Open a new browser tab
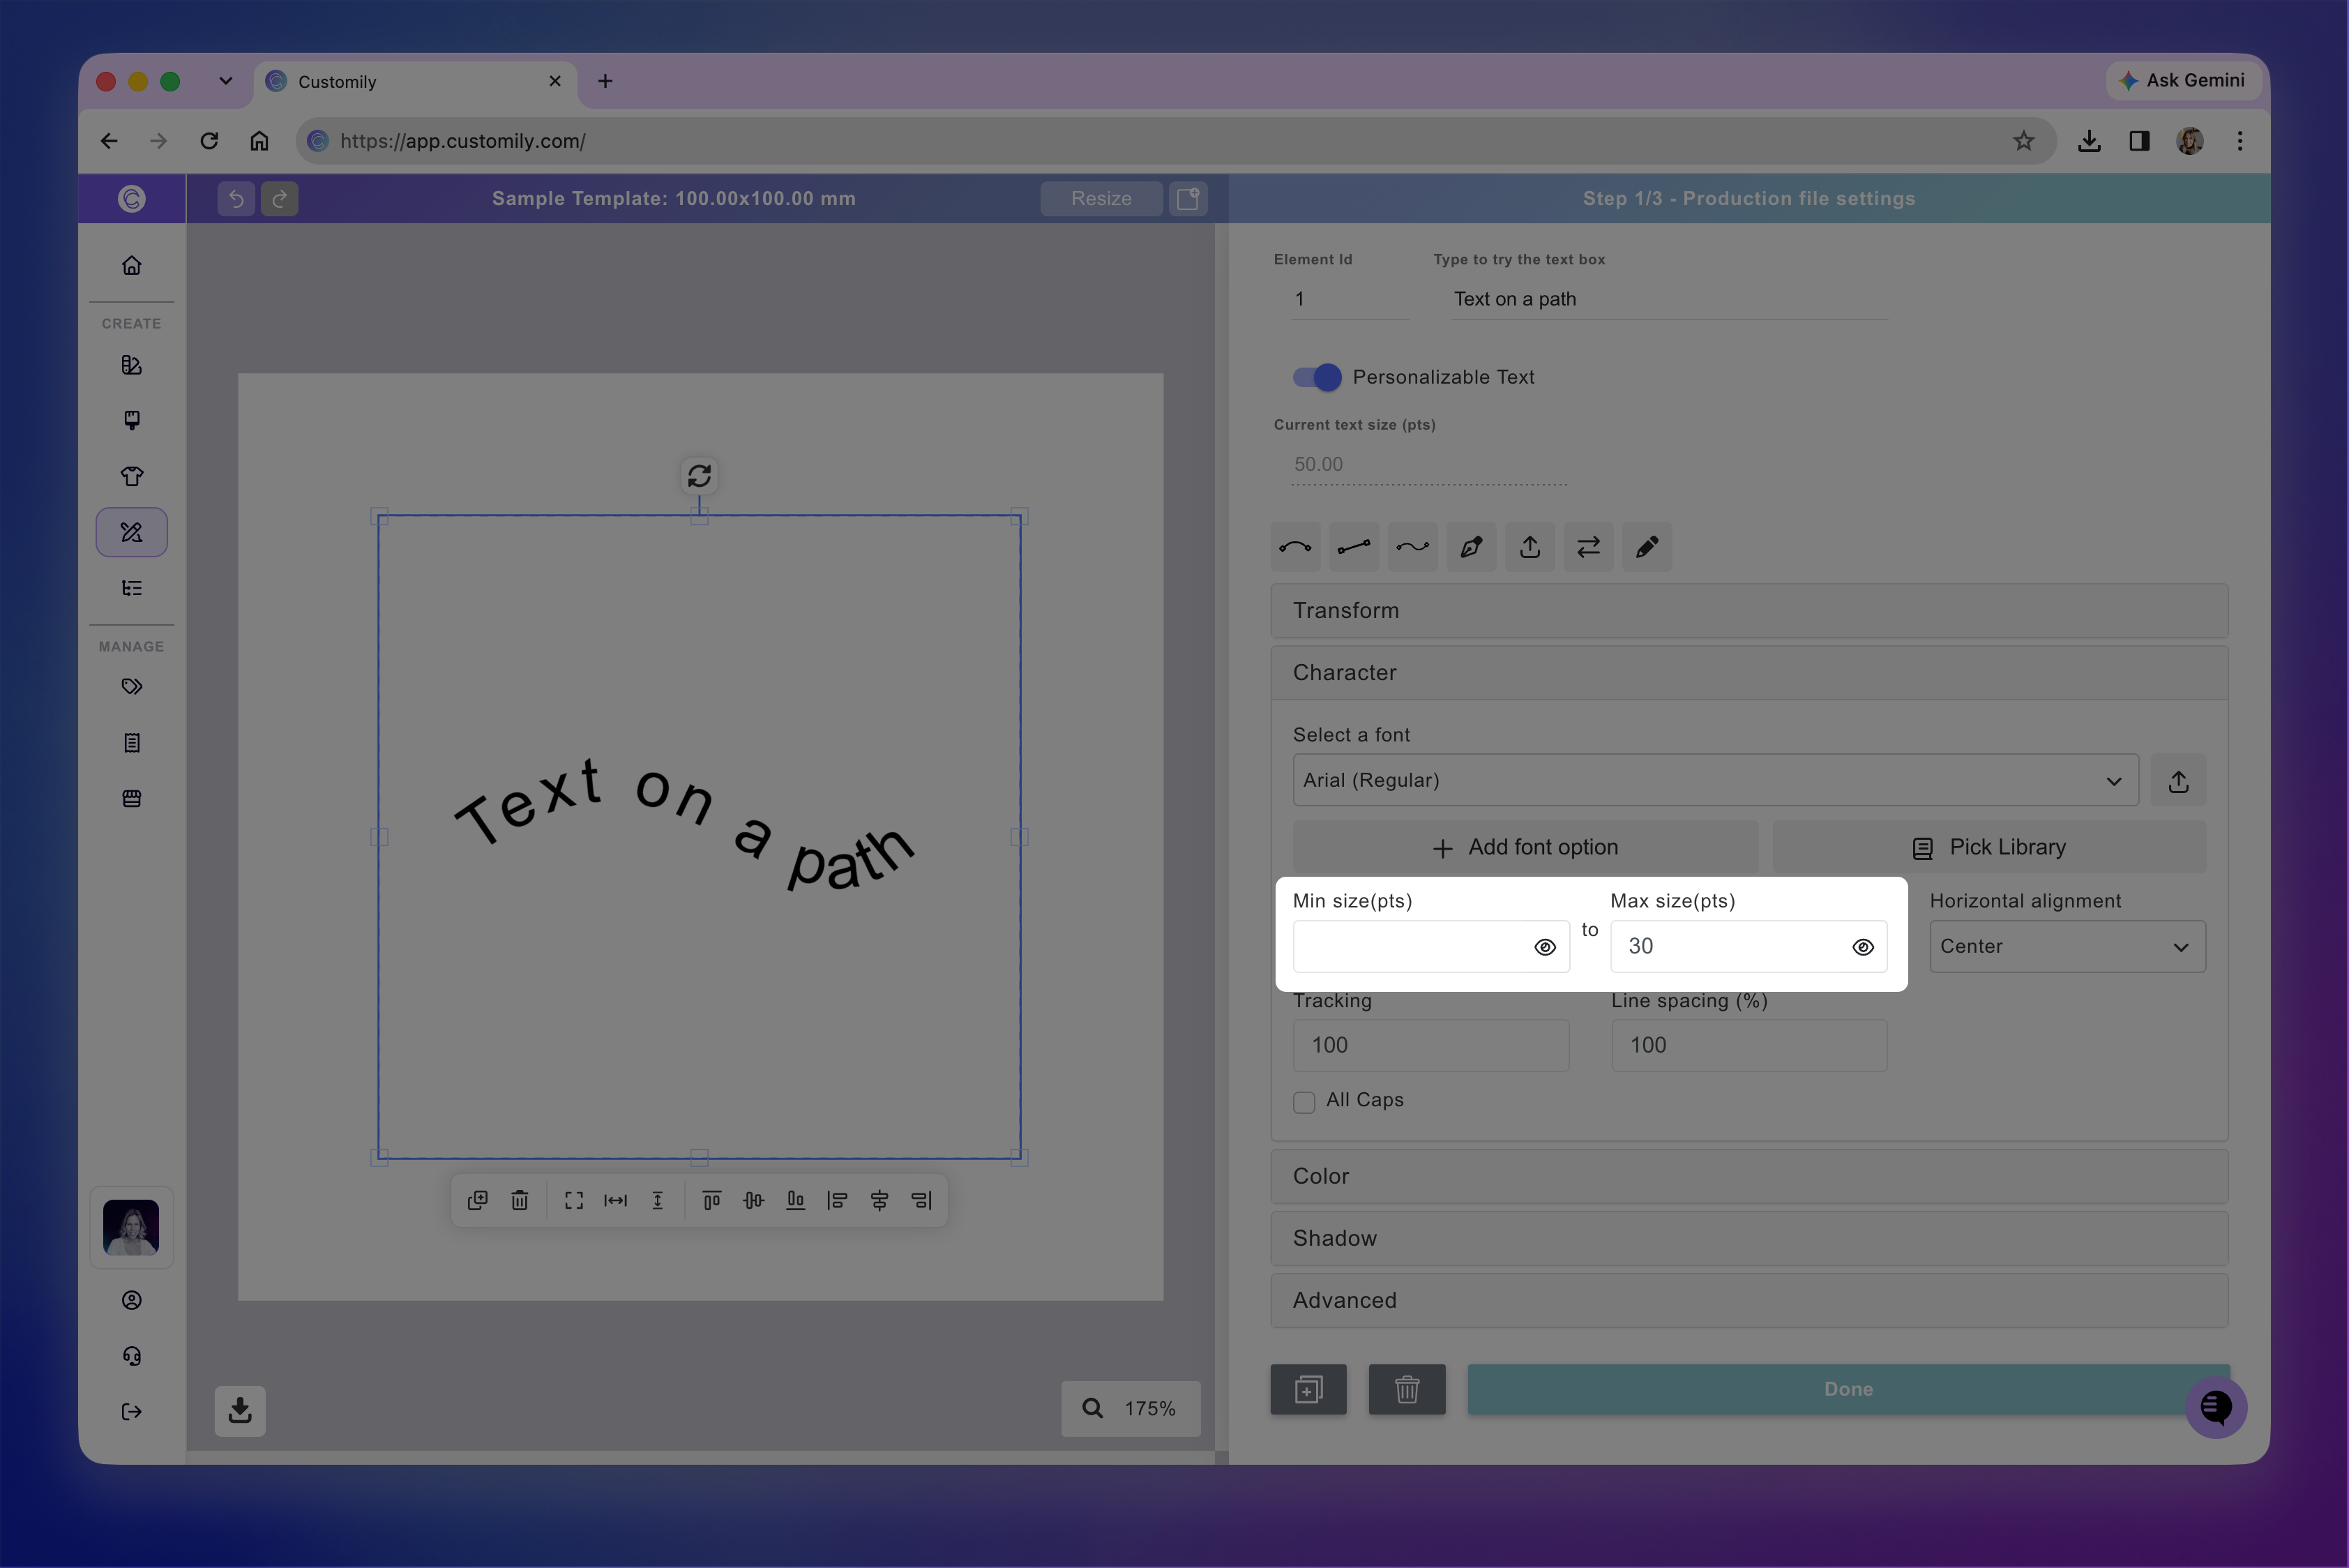 pyautogui.click(x=605, y=81)
